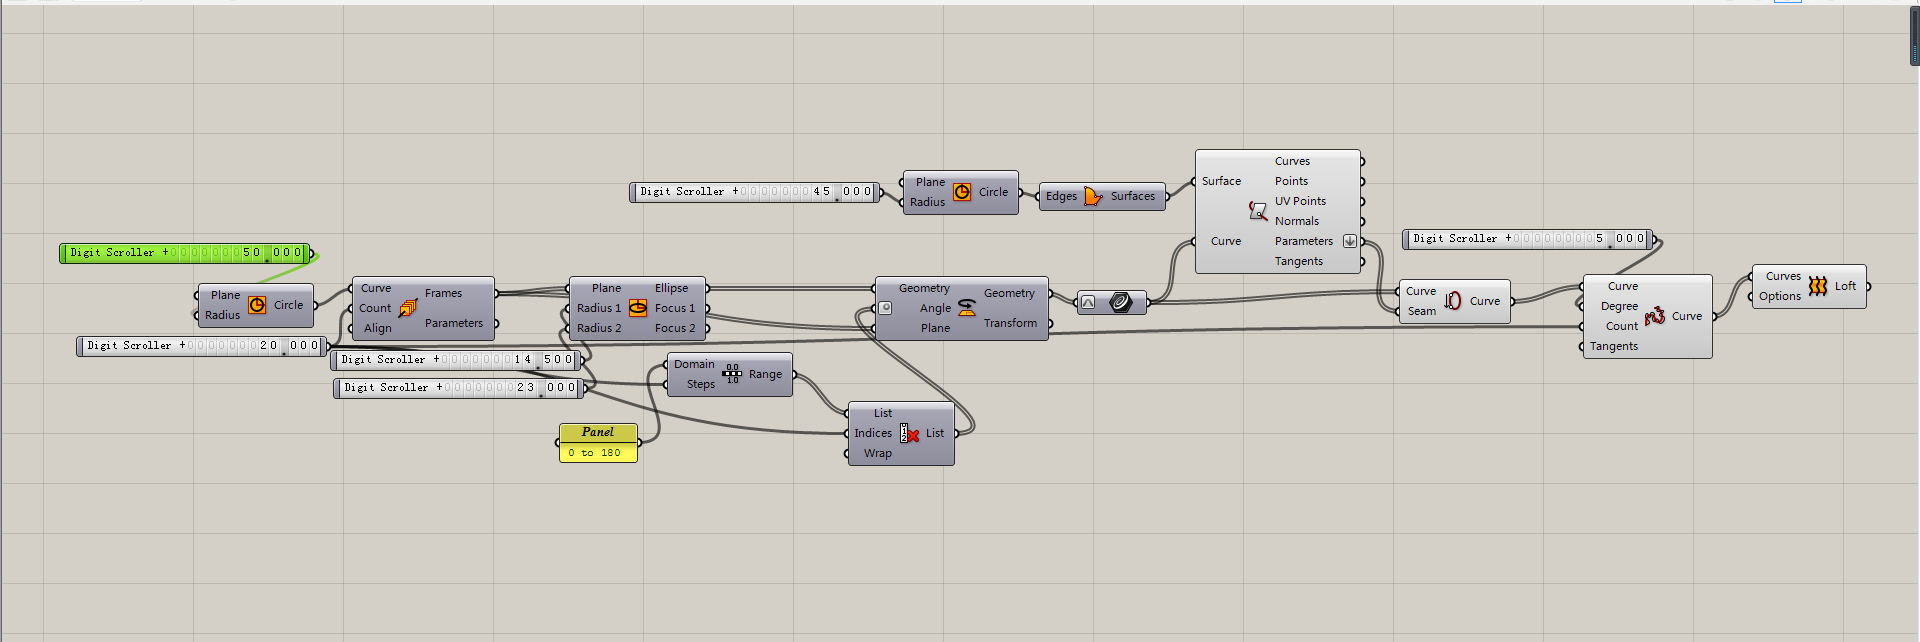
Task: Toggle the degrees flag on Angle input
Action: pyautogui.click(x=885, y=308)
